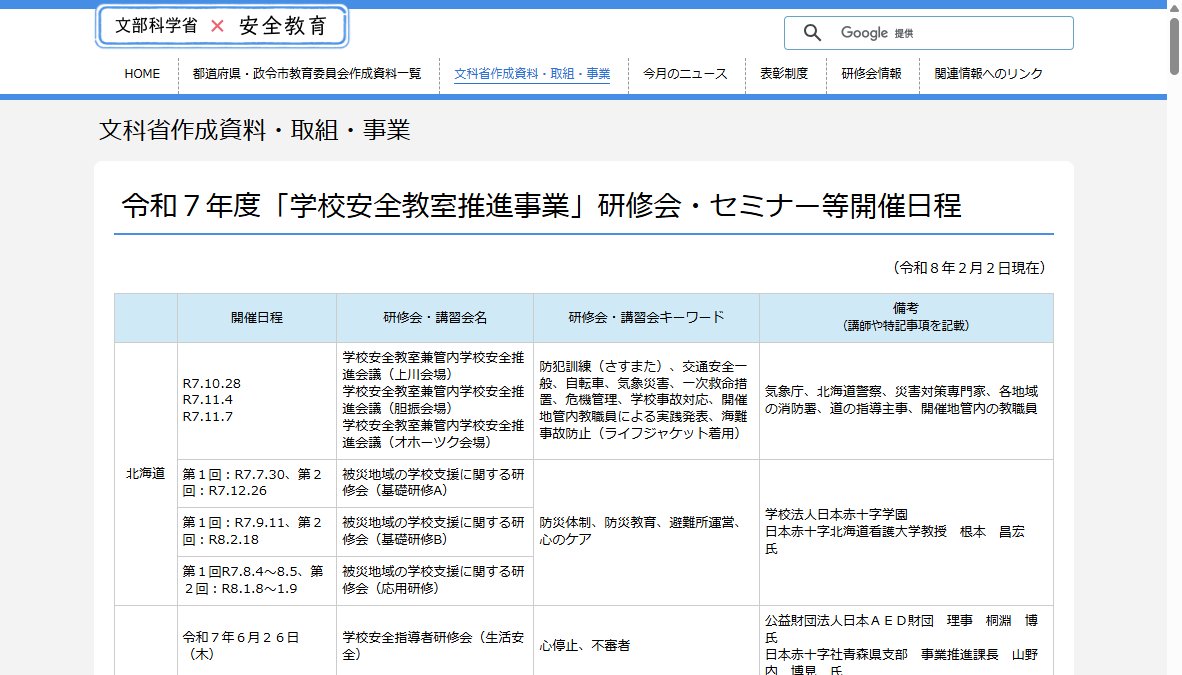
Task: Click the page vertical scrollbar thumb
Action: coord(1174,45)
